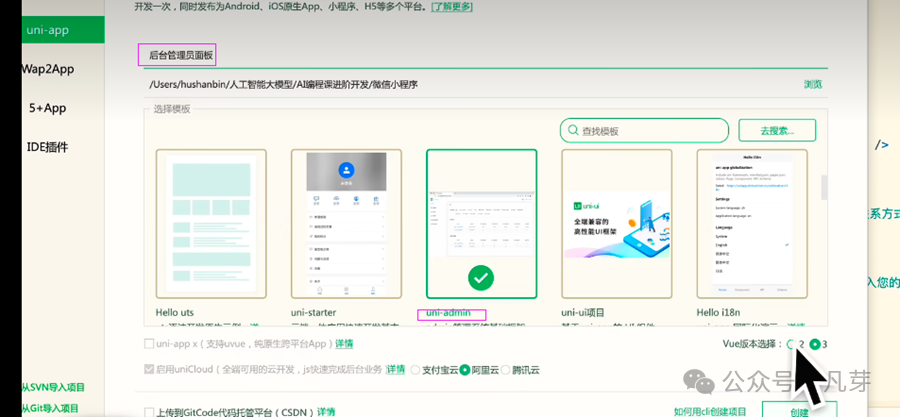900x417 pixels.
Task: Click 从Git导入项目 link
Action: coord(49,408)
